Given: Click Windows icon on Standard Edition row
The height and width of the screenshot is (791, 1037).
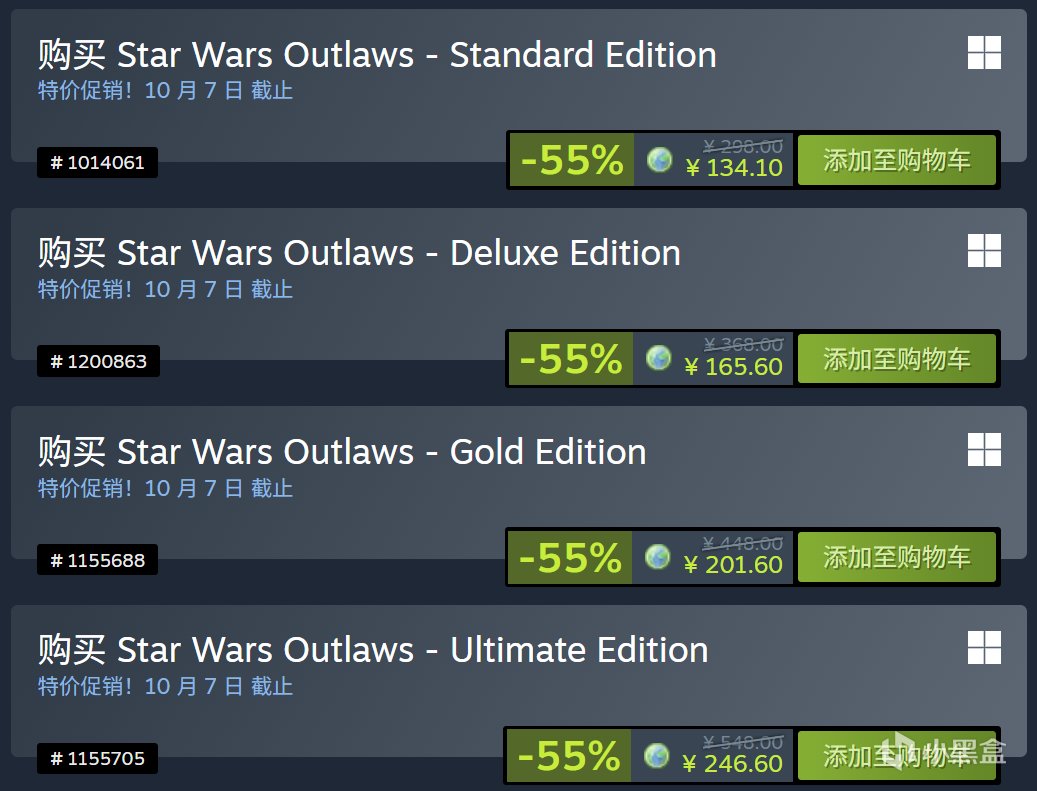Looking at the screenshot, I should click(x=984, y=53).
